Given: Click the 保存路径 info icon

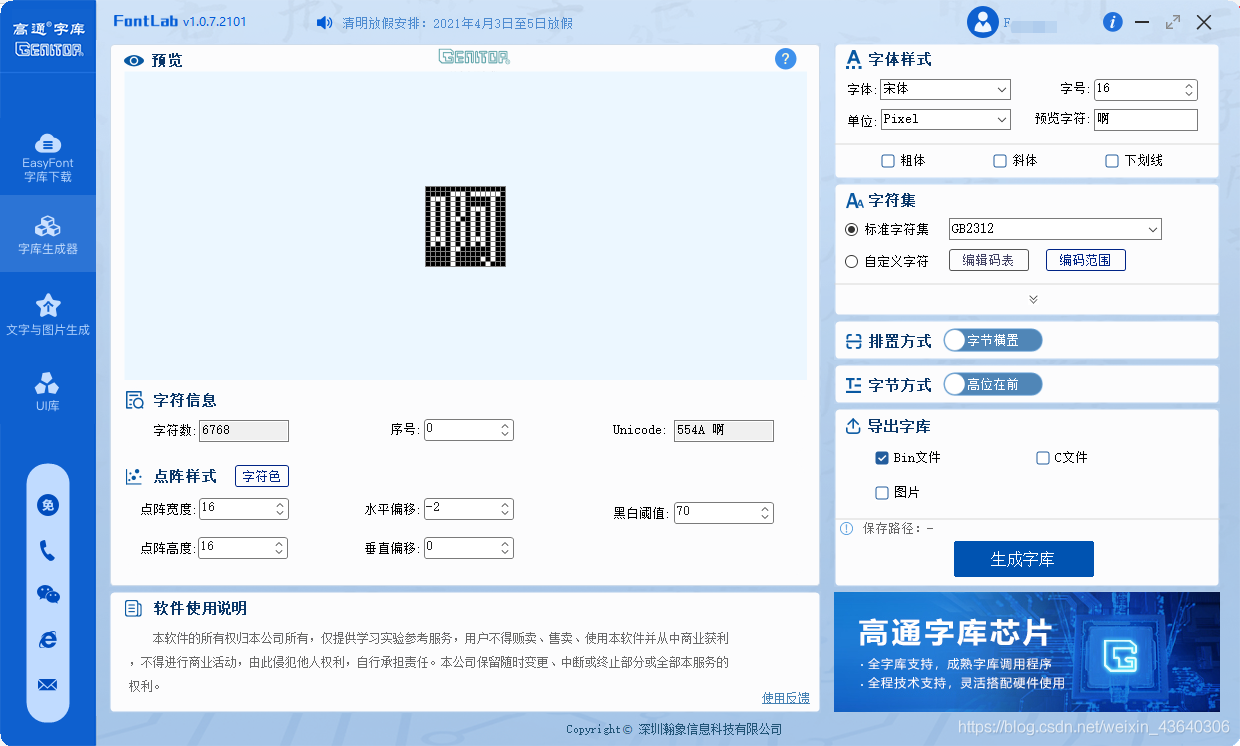Looking at the screenshot, I should (847, 528).
